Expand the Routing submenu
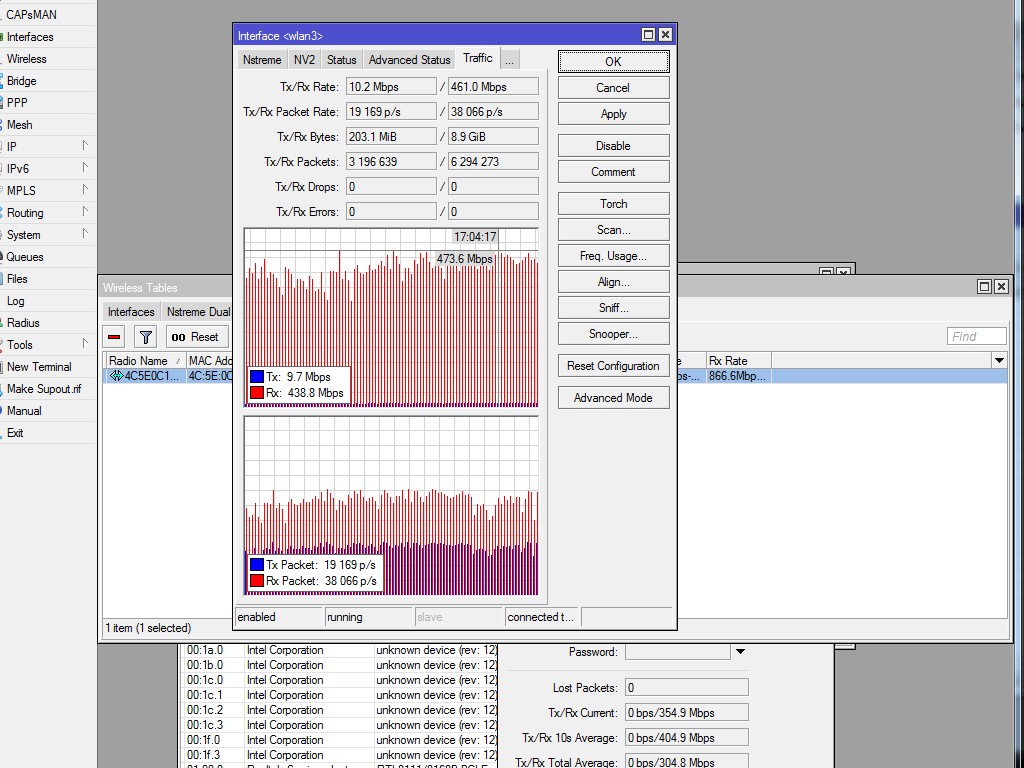 (x=85, y=212)
